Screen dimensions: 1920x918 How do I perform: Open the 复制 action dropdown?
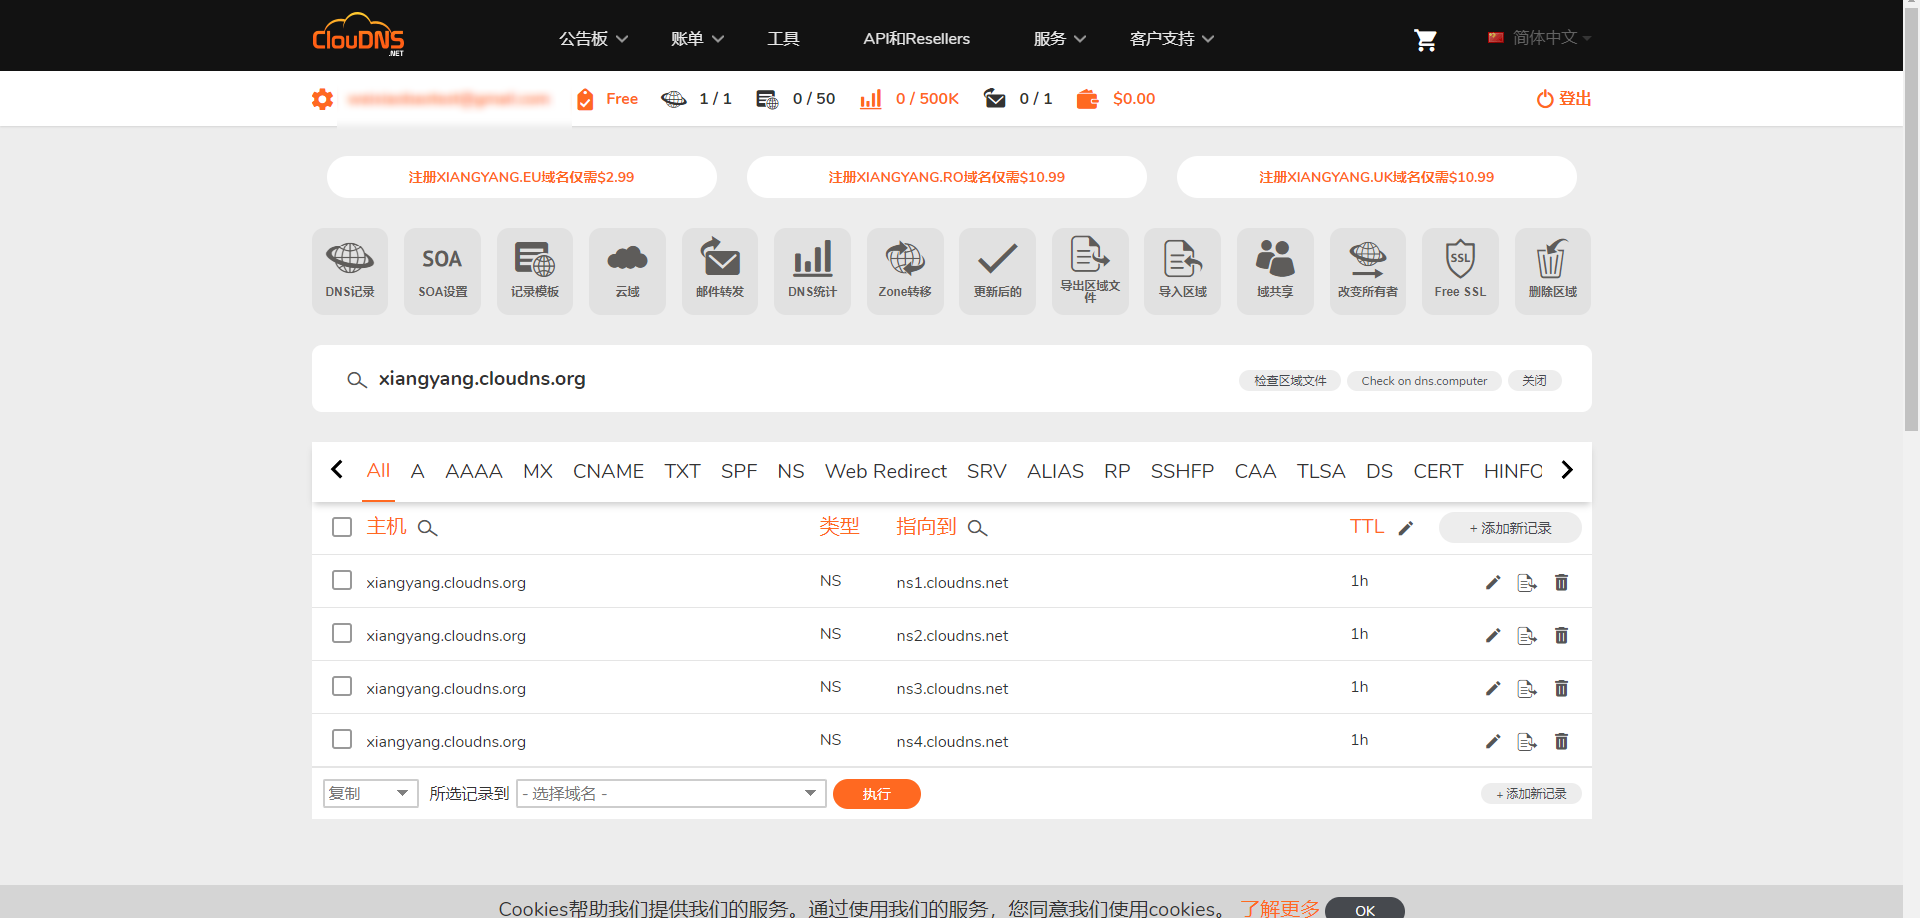tap(370, 793)
